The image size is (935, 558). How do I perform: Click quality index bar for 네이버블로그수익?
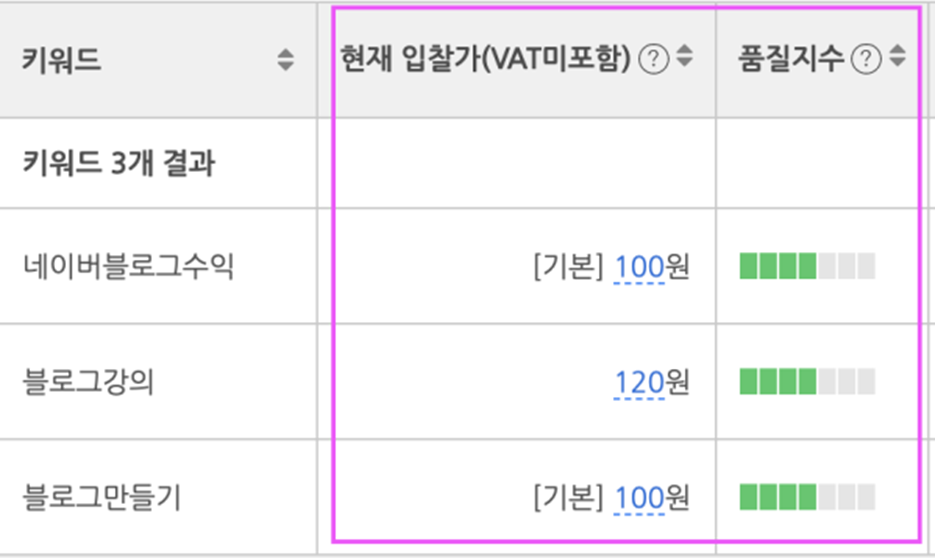coord(807,266)
